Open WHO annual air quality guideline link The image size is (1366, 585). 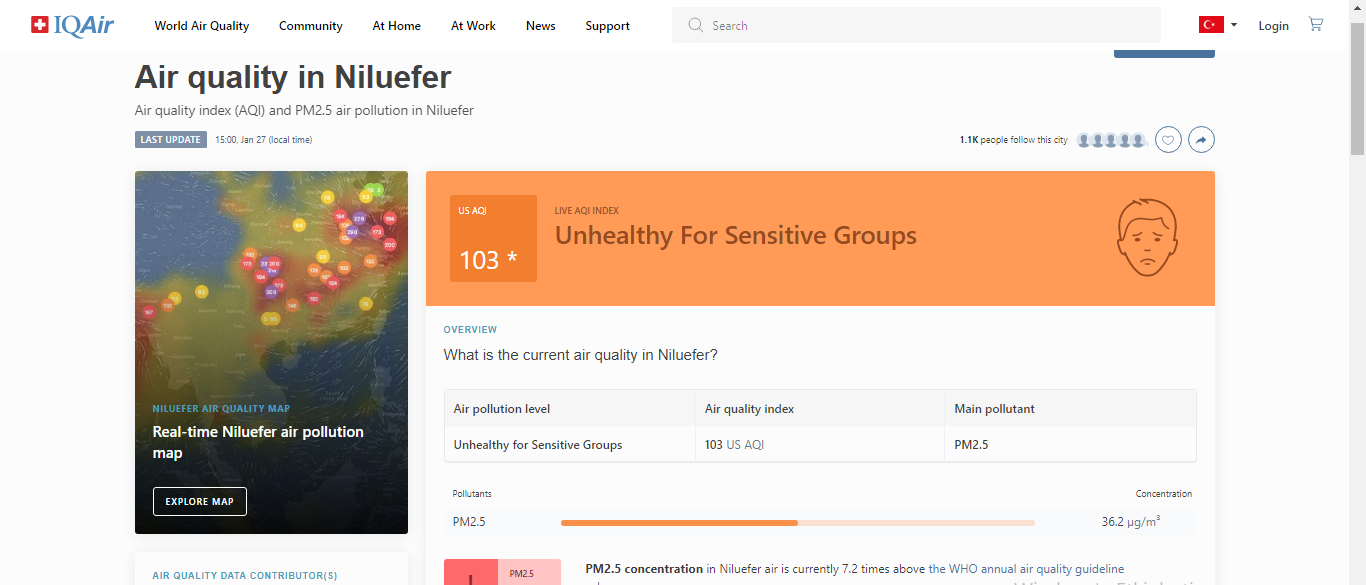(1026, 569)
